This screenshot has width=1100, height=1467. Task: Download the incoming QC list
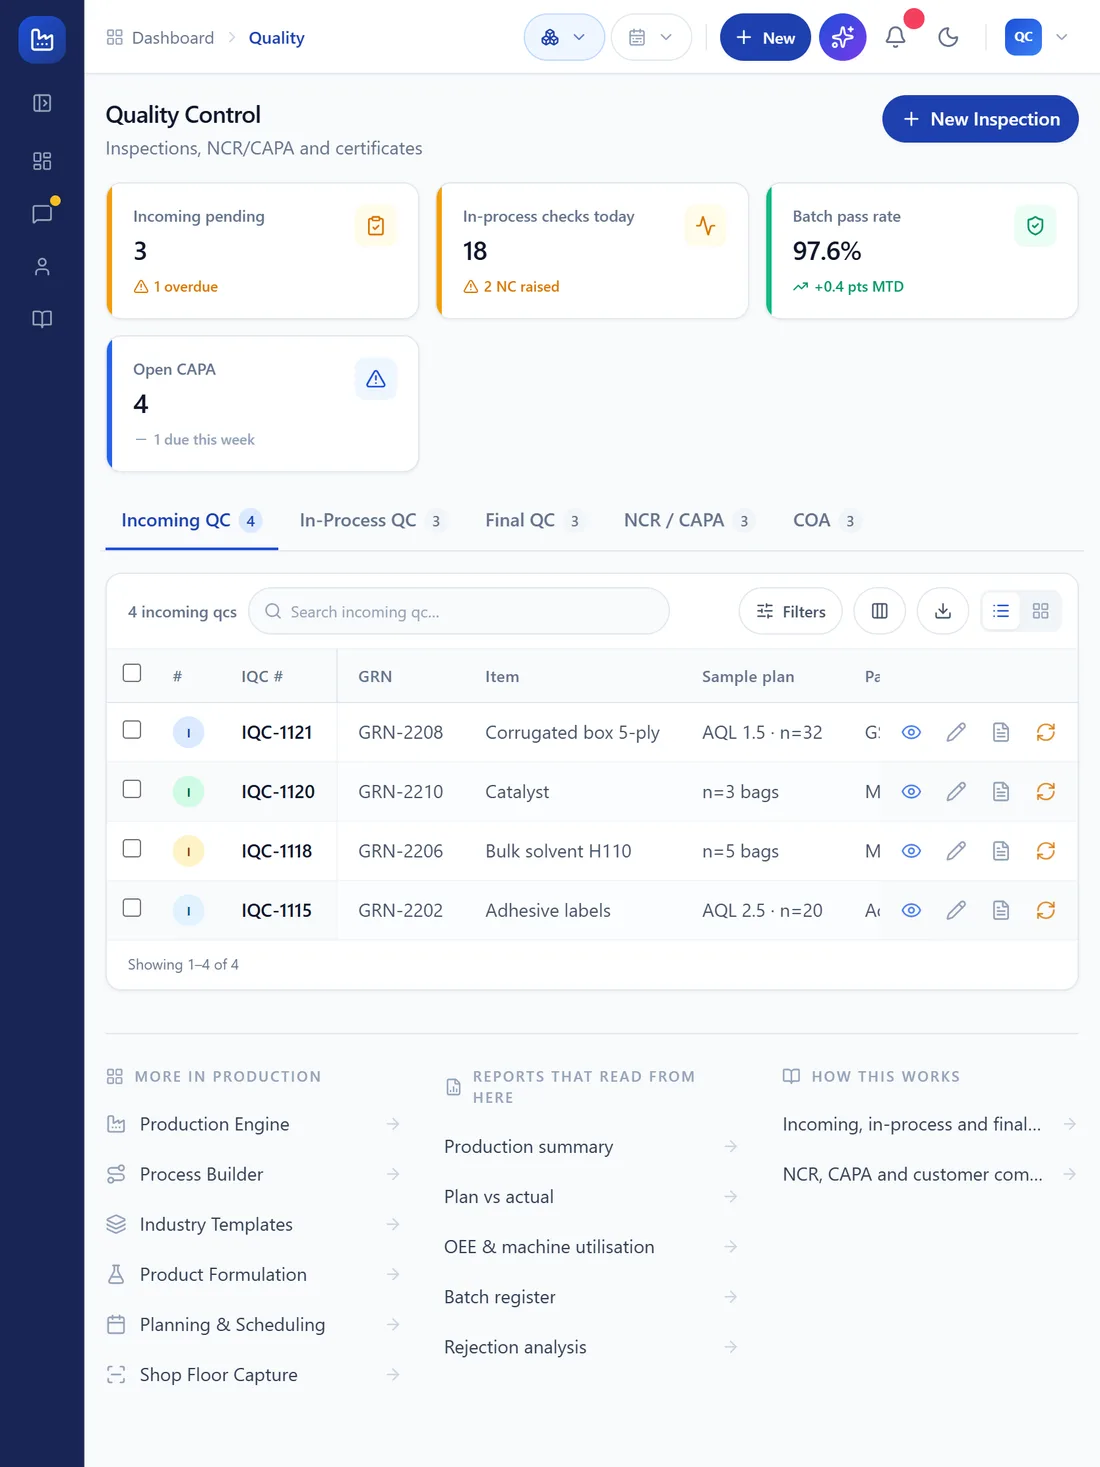point(942,611)
